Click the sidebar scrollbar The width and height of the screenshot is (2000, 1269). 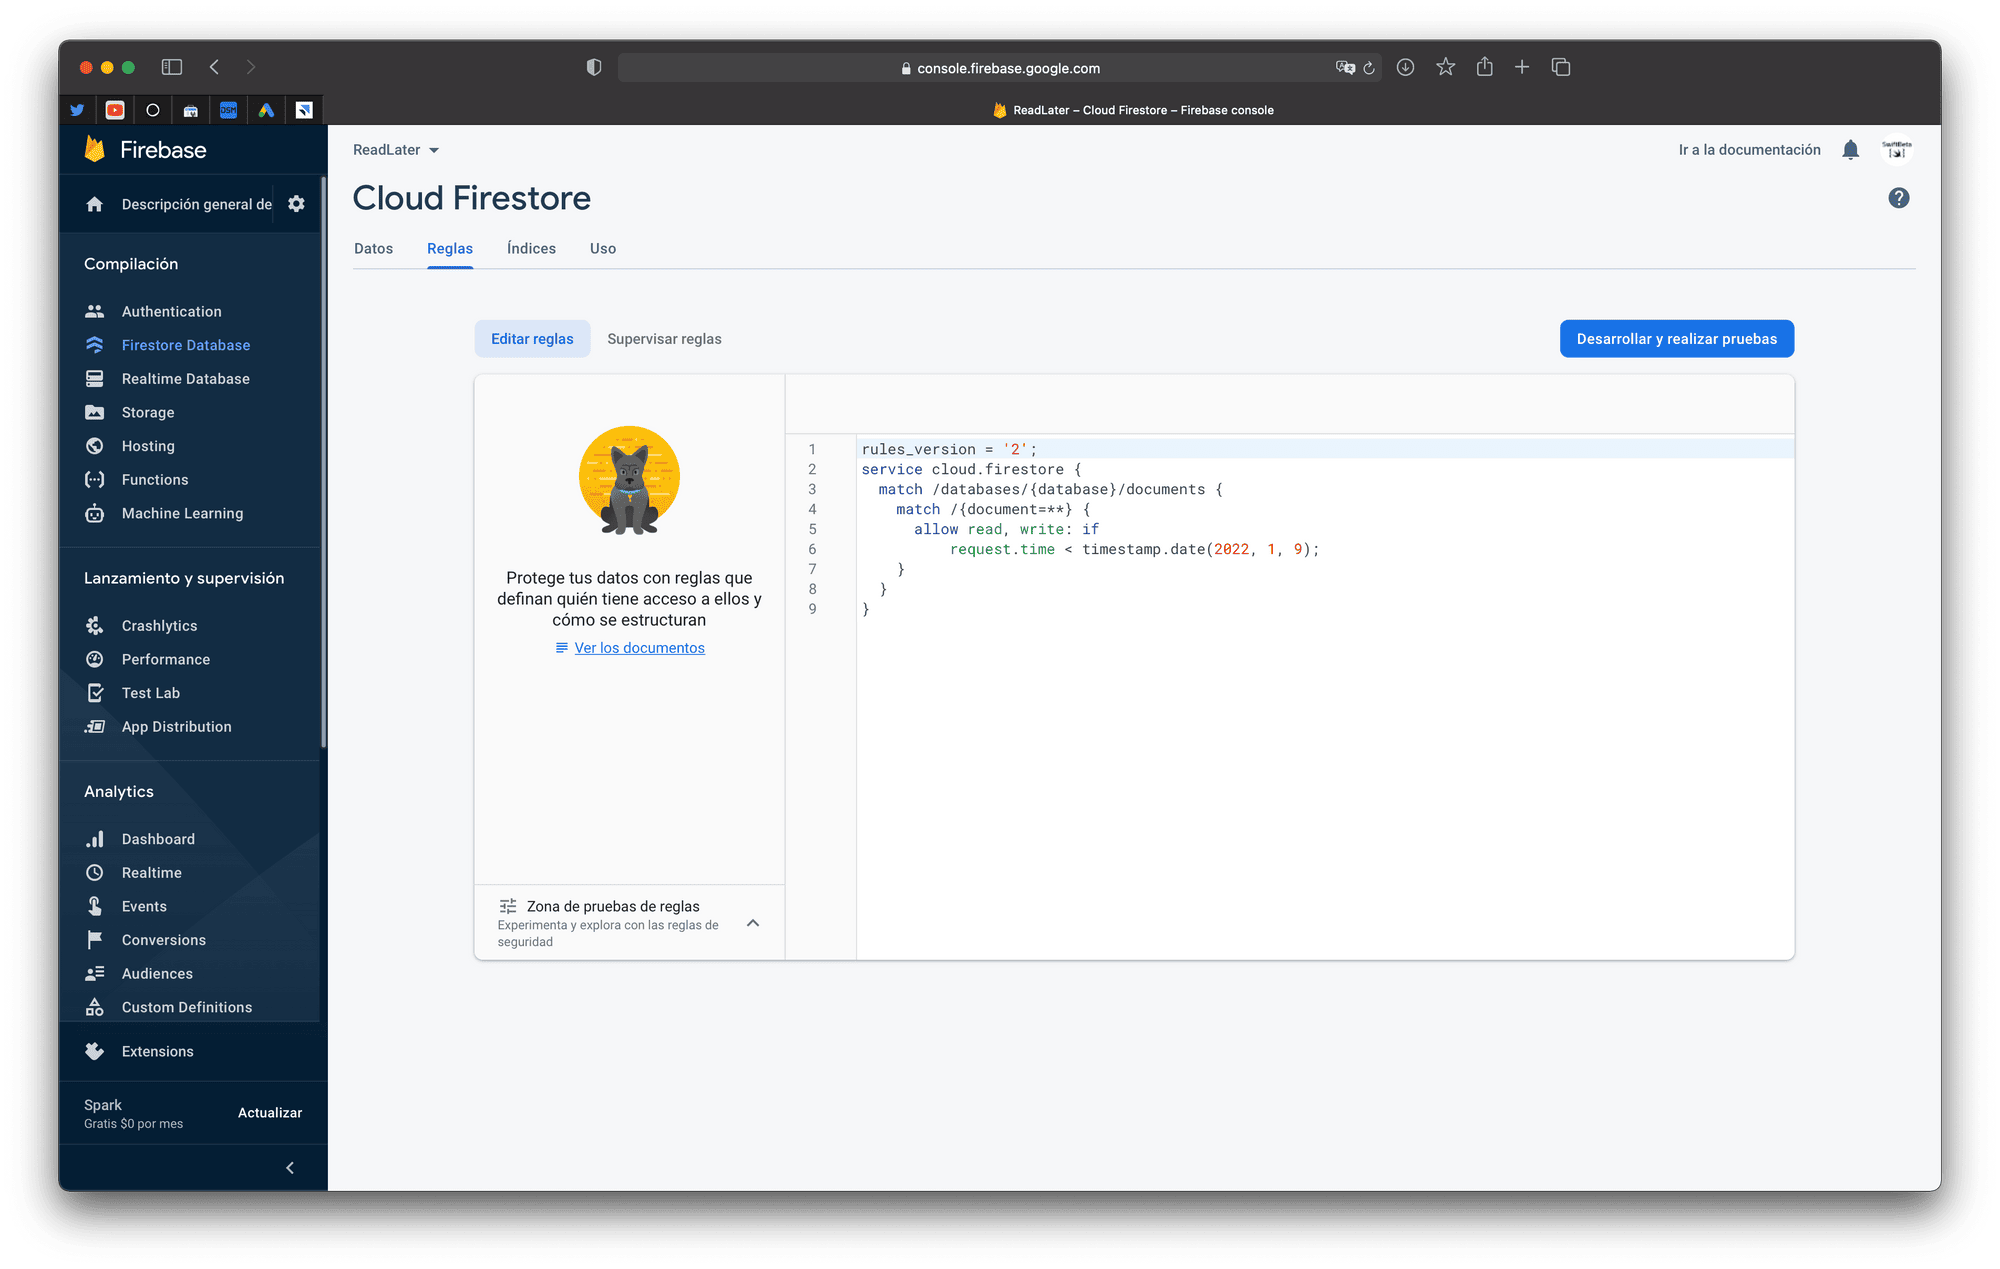point(323,462)
